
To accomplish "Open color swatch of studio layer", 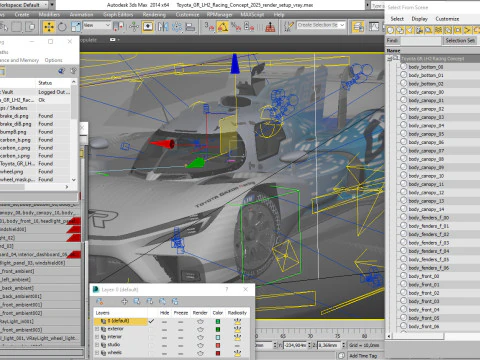I will 218,345.
